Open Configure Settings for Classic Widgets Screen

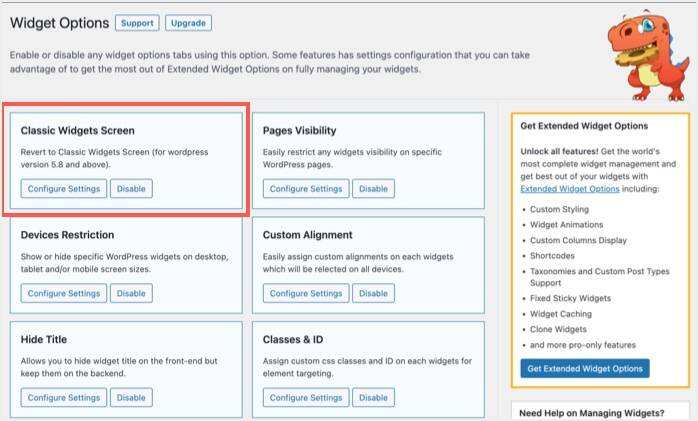(64, 189)
